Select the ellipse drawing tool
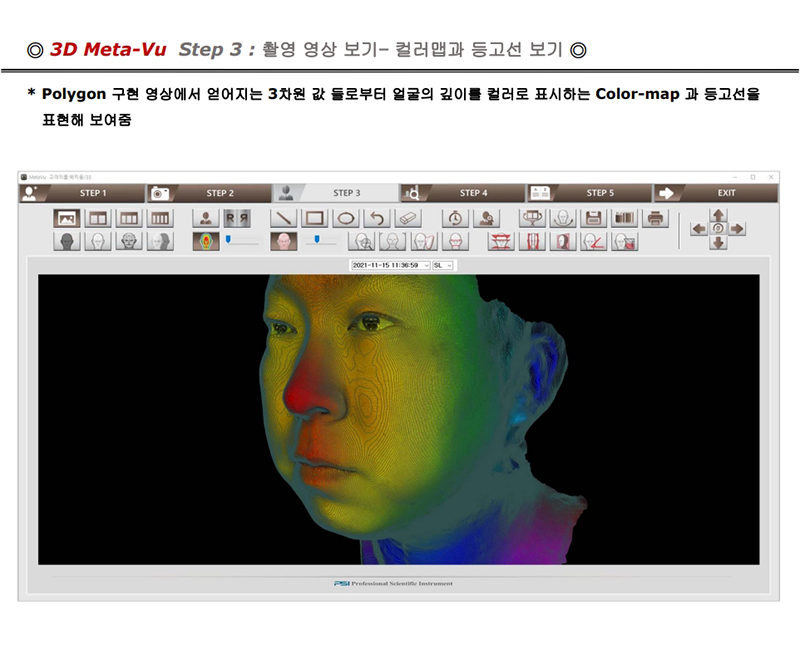Screen dimensions: 800x659 click(345, 218)
